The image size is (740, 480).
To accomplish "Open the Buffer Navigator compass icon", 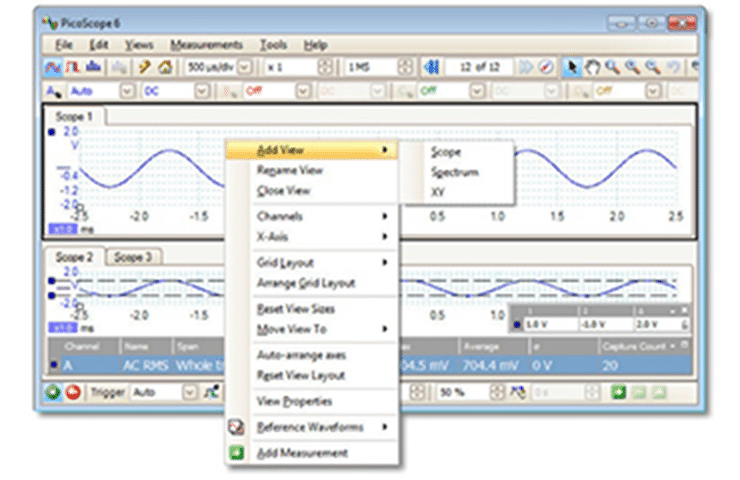I will (x=546, y=67).
